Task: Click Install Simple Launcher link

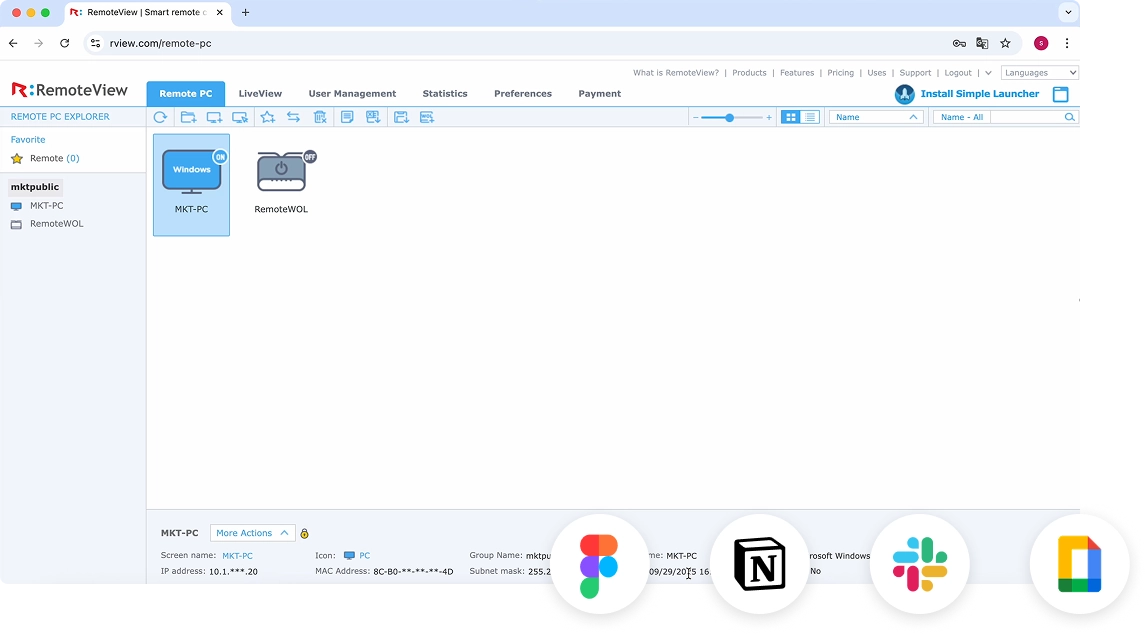Action: click(979, 94)
